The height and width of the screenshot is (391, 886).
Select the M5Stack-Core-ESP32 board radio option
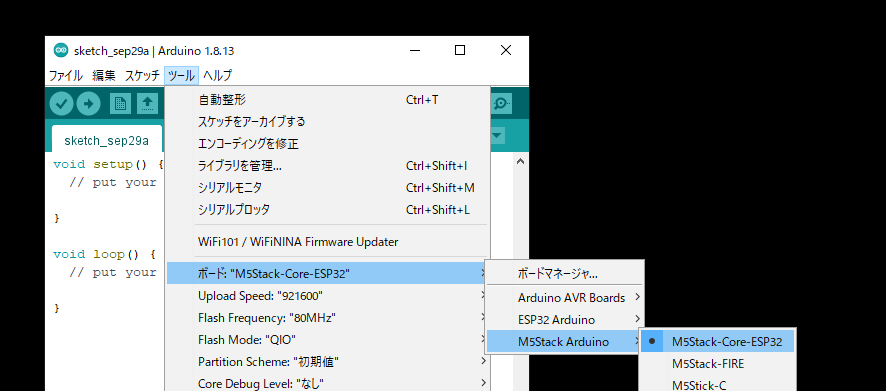click(x=718, y=342)
